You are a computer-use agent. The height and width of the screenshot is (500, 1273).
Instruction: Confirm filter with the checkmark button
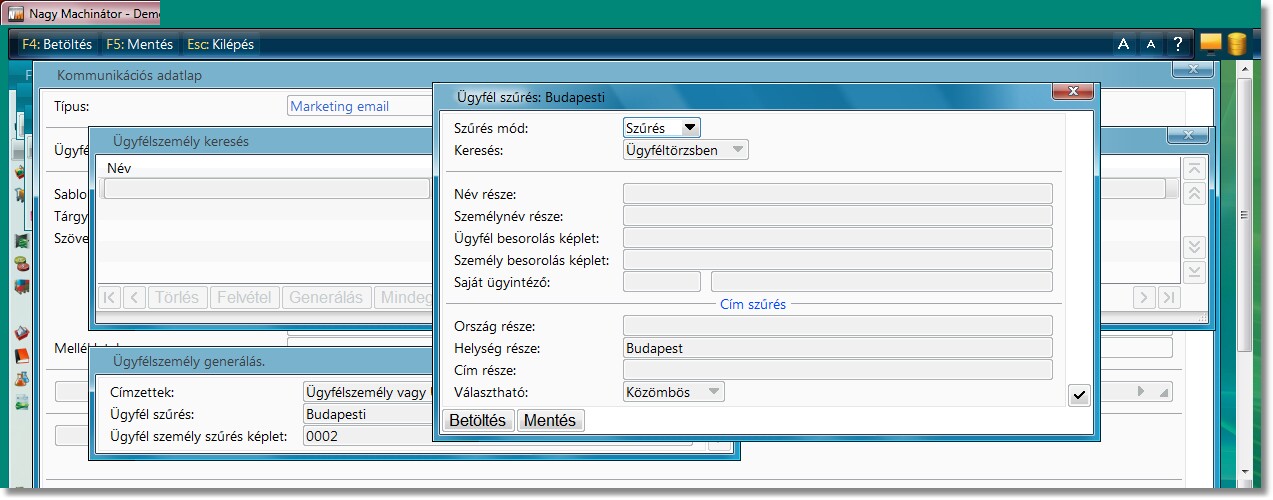click(1079, 395)
